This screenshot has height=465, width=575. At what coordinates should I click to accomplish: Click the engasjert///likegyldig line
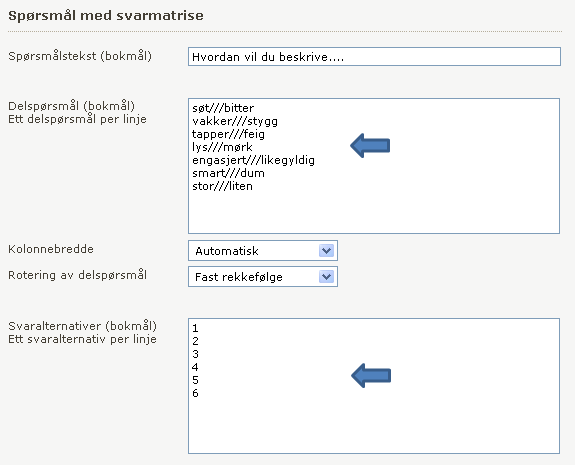click(253, 160)
